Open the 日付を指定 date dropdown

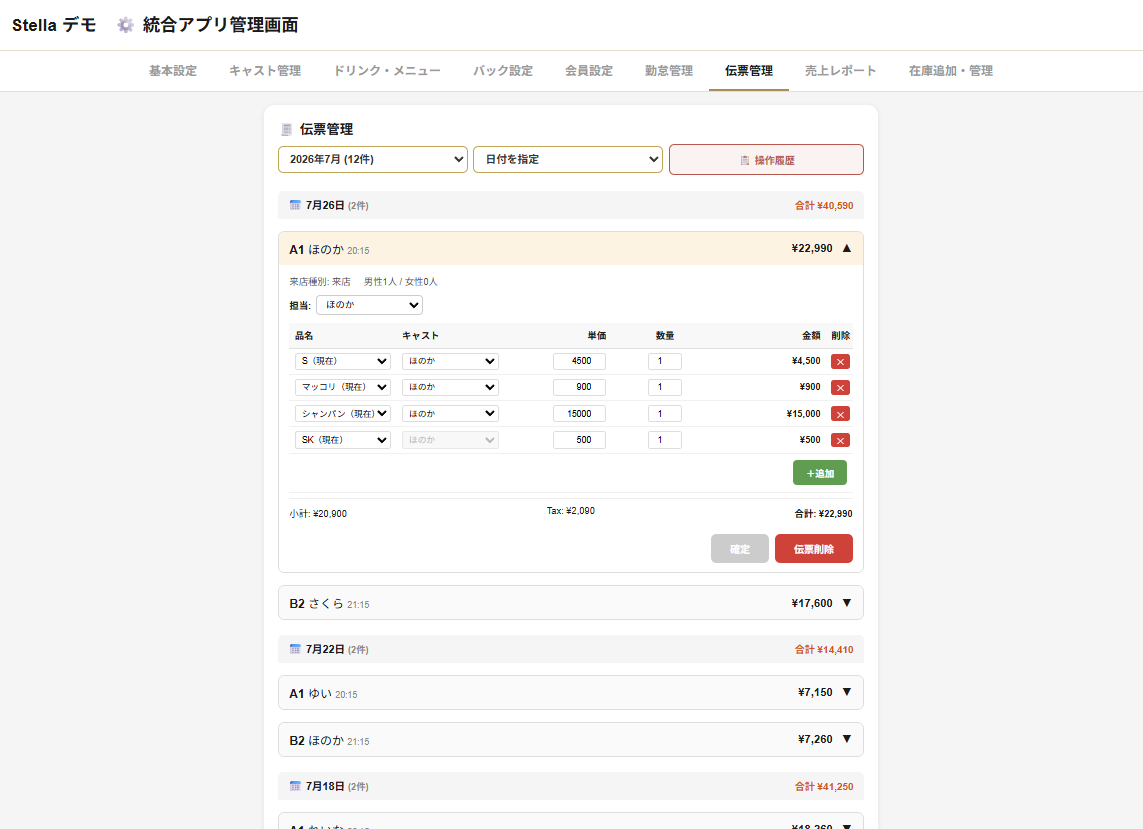[x=568, y=159]
